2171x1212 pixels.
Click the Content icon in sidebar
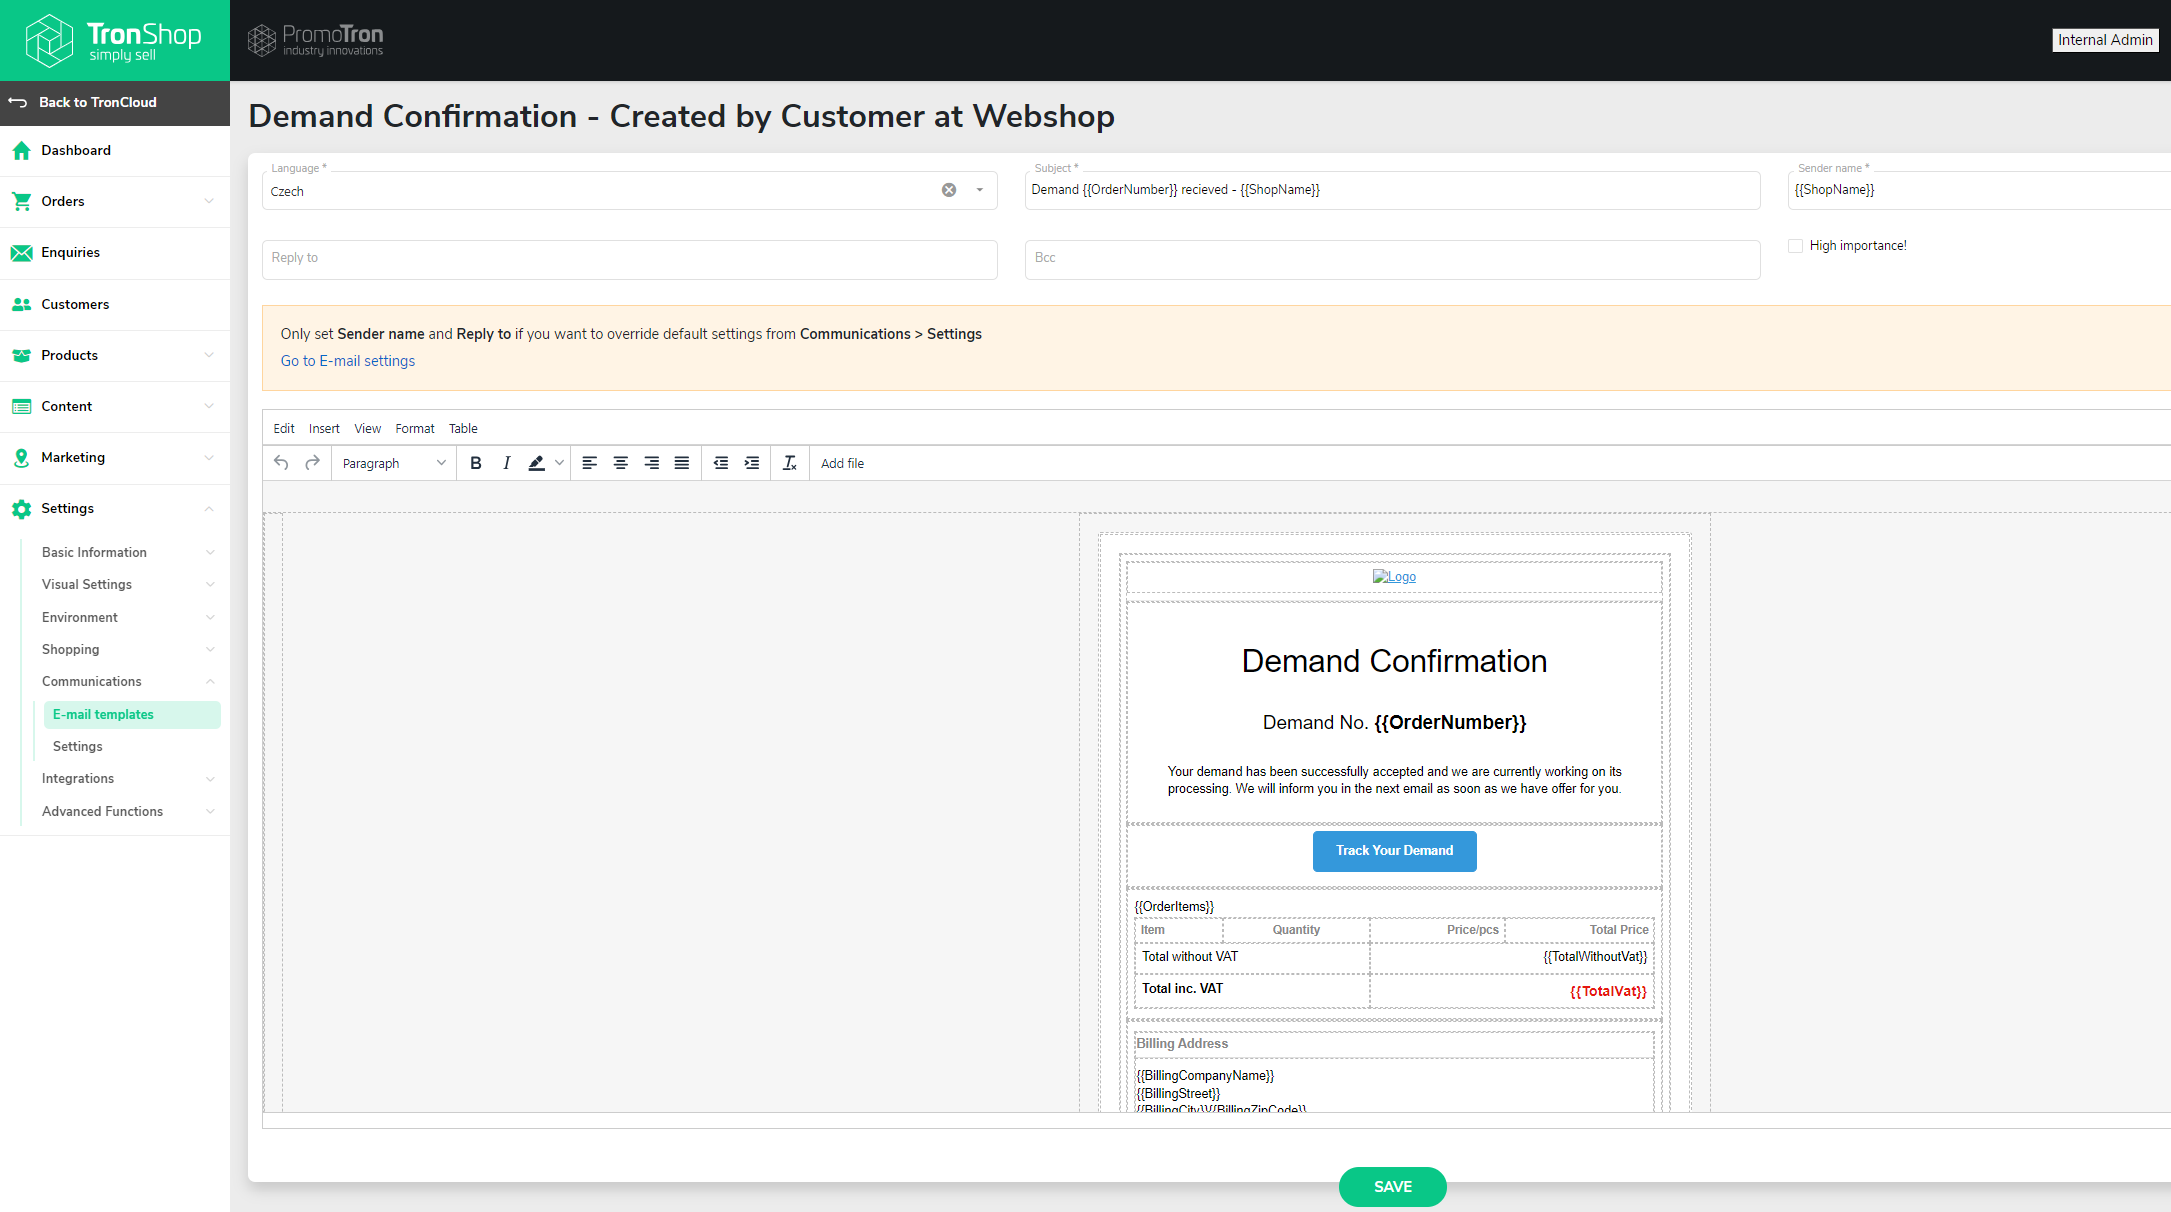click(21, 406)
